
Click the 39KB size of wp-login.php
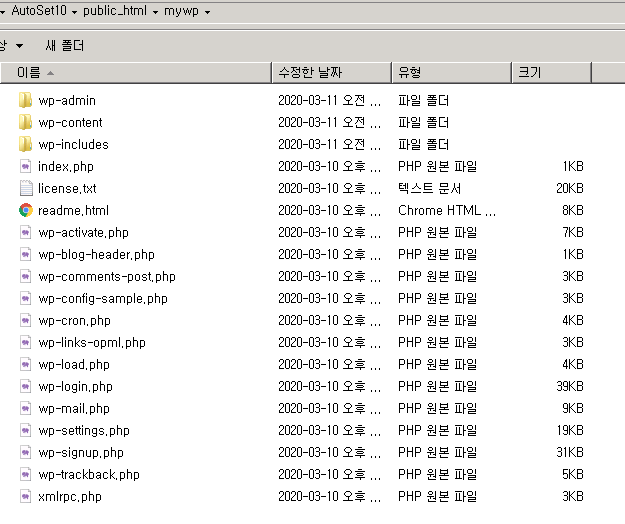(x=570, y=387)
